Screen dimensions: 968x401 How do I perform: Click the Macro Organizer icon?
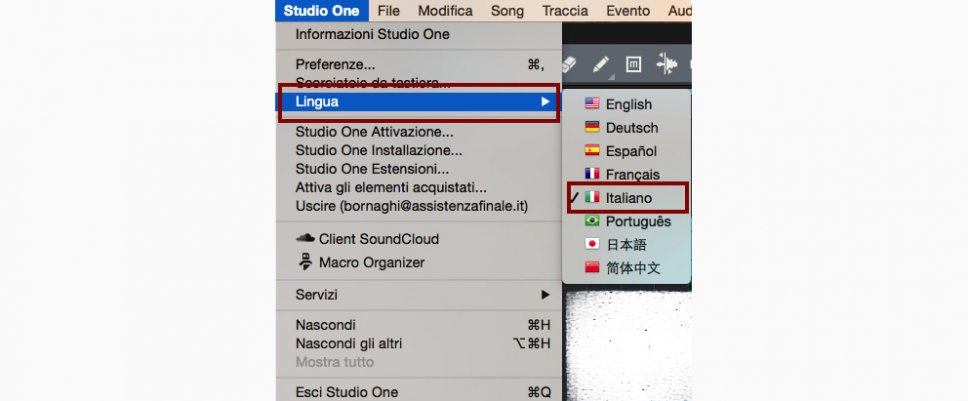point(305,262)
